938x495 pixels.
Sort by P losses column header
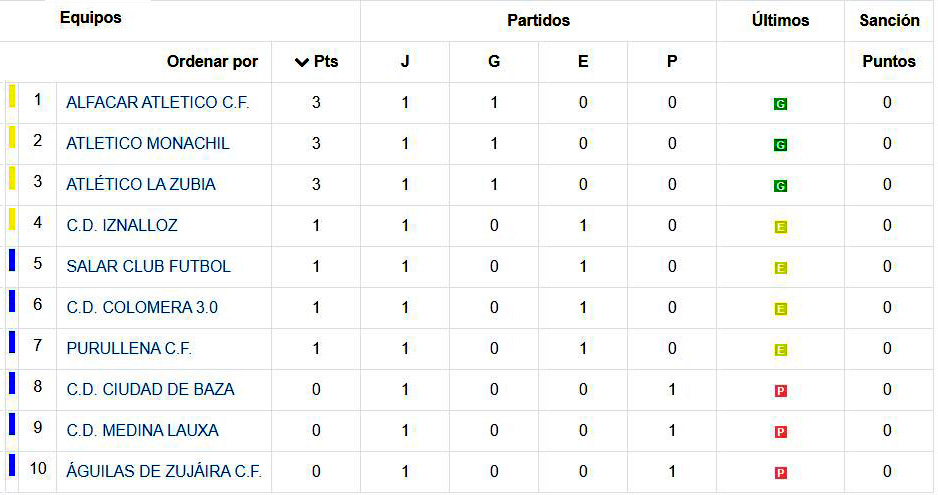pos(672,62)
